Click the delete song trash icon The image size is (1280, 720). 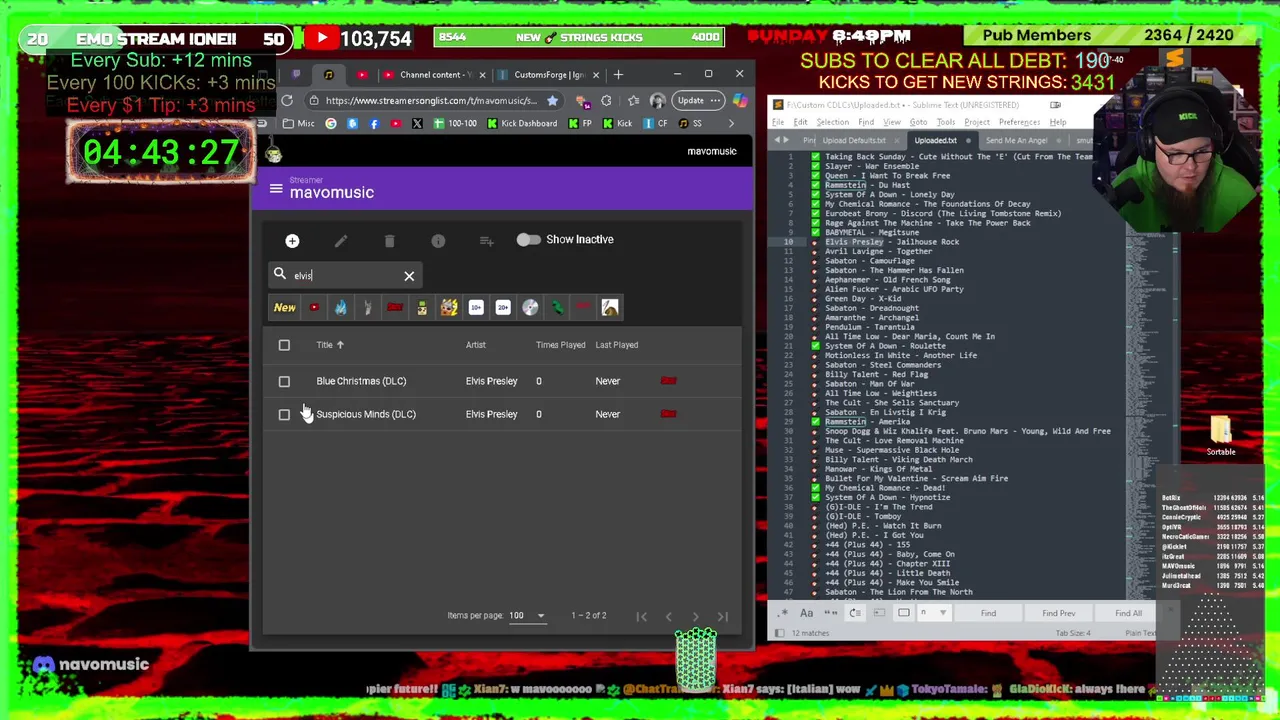click(389, 240)
